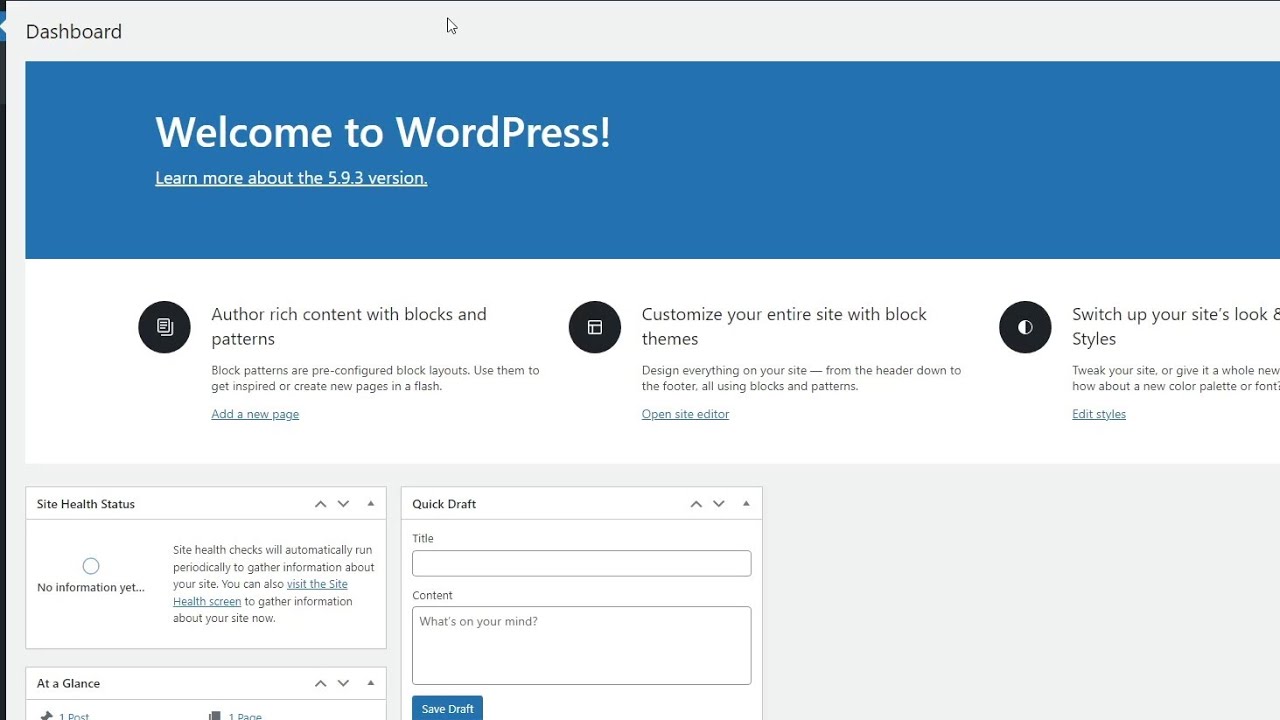This screenshot has width=1280, height=720.
Task: Collapse the Site Health Status panel
Action: click(x=371, y=504)
